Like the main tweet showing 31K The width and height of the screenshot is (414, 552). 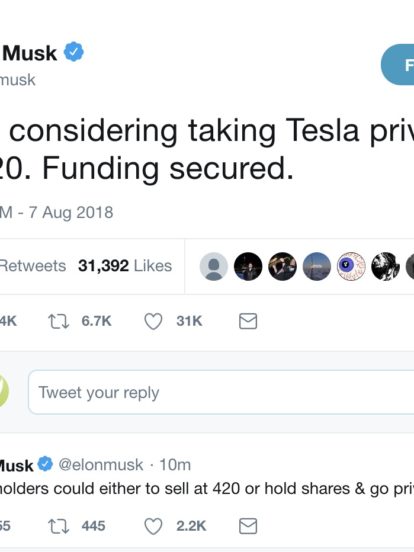click(x=153, y=321)
